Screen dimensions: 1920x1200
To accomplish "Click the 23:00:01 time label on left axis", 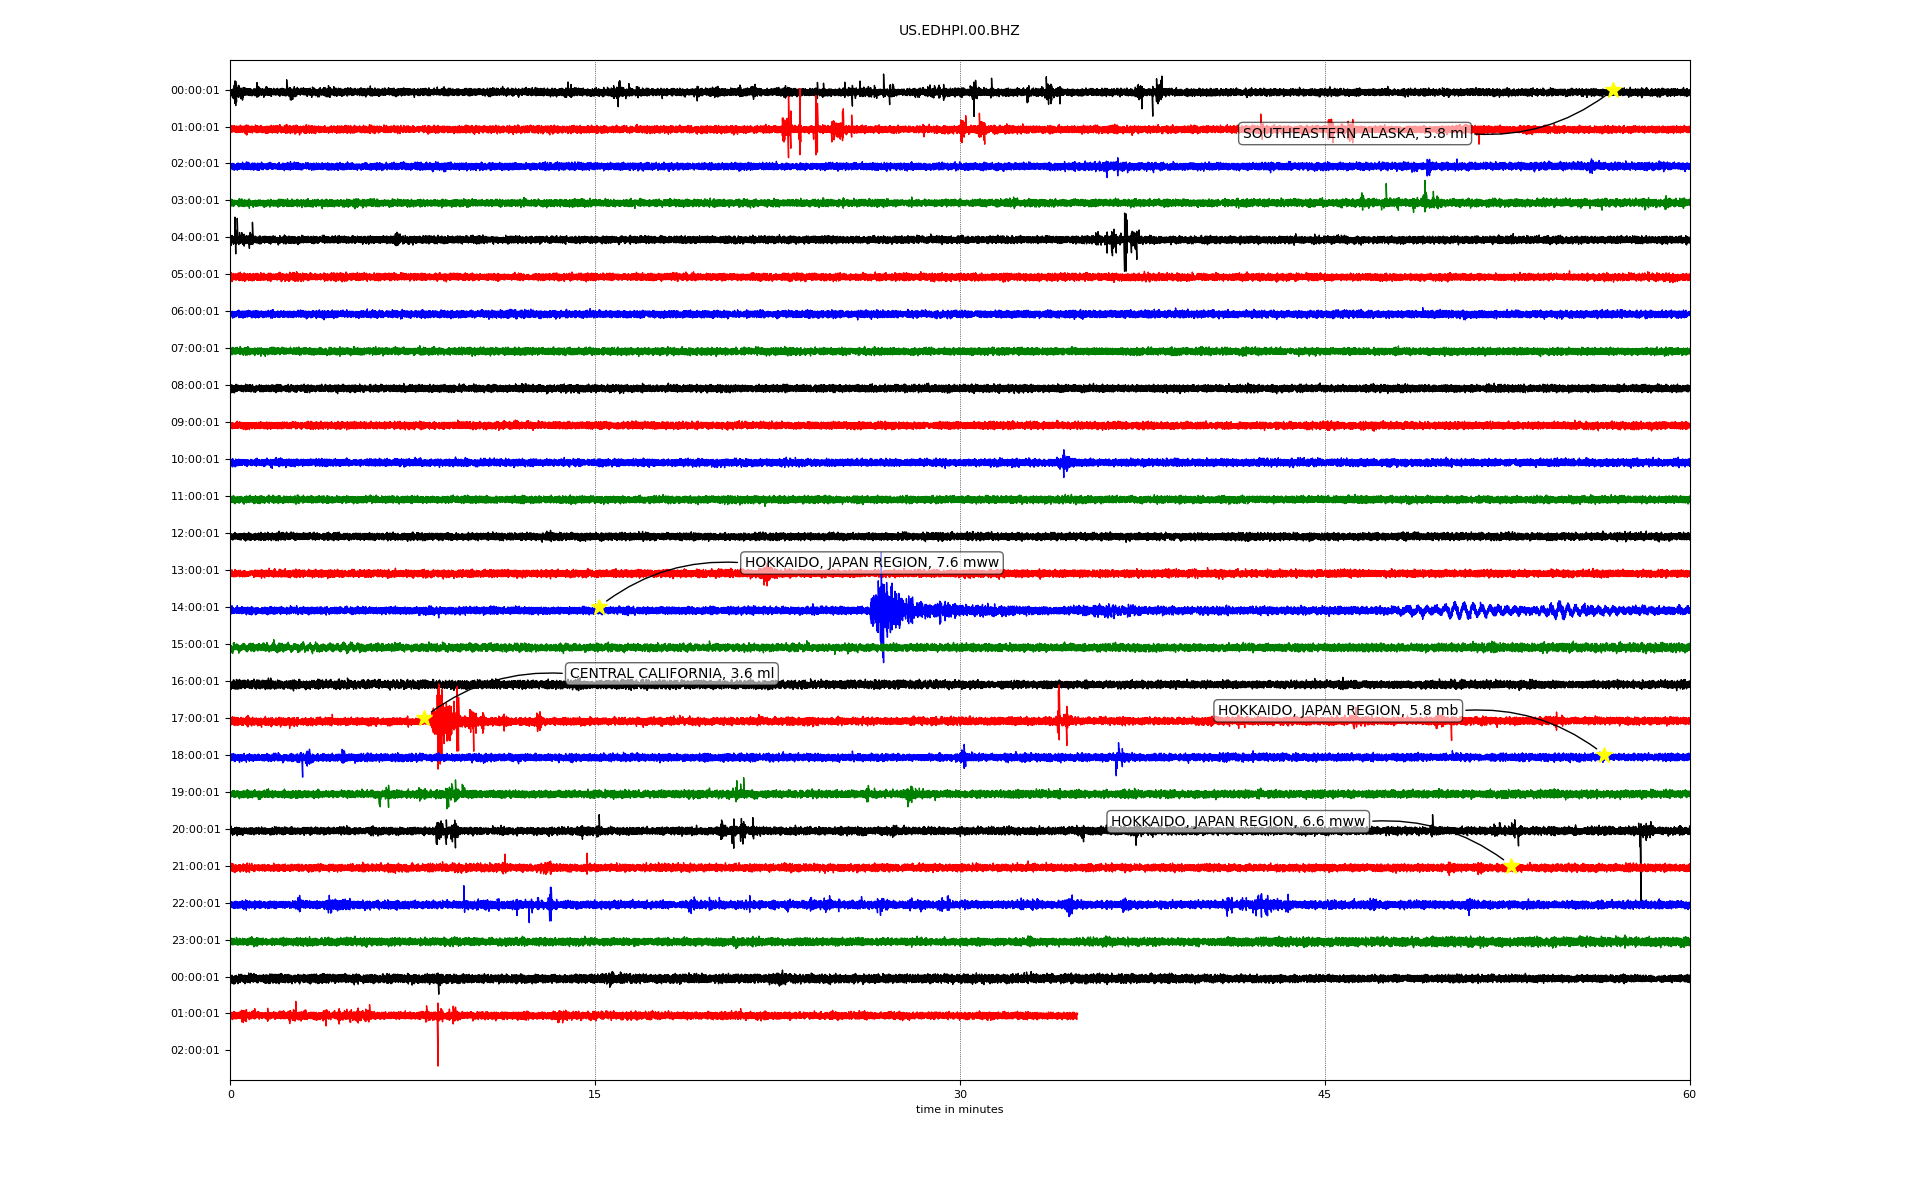I will pyautogui.click(x=195, y=940).
